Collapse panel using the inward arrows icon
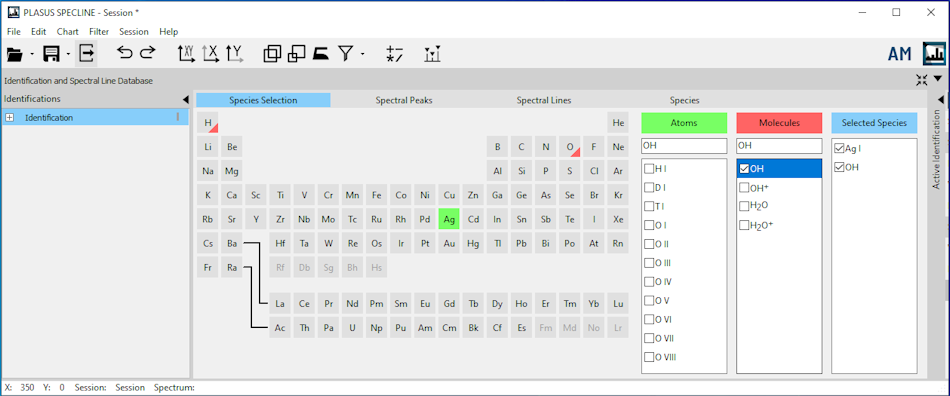Image resolution: width=950 pixels, height=396 pixels. point(922,79)
